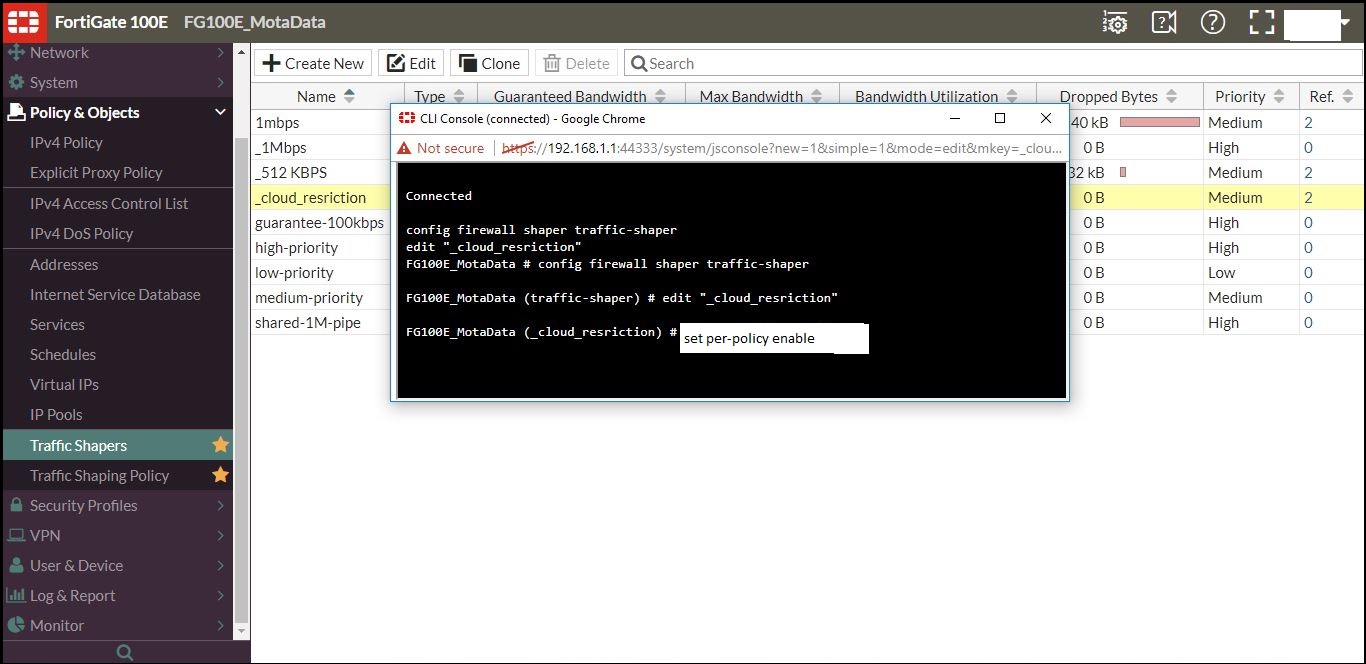Click the shaper Search input field

pyautogui.click(x=993, y=63)
